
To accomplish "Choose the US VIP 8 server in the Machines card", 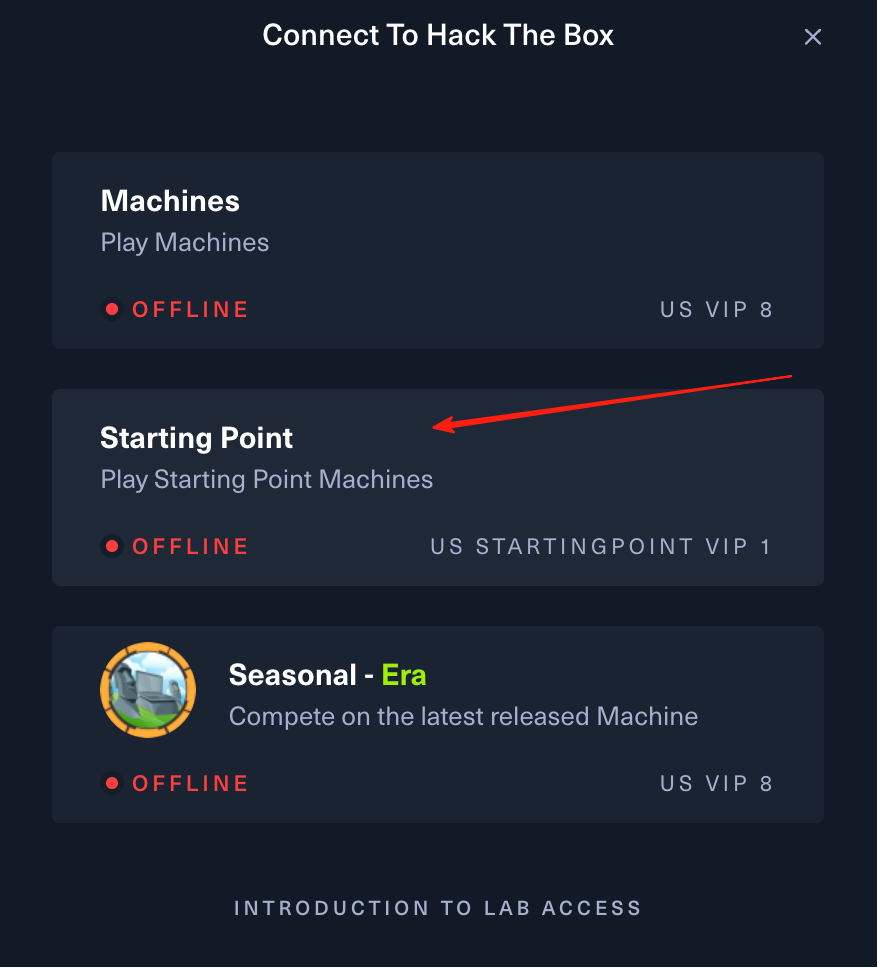I will coord(716,309).
